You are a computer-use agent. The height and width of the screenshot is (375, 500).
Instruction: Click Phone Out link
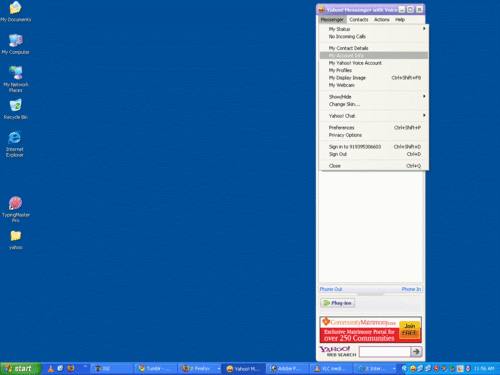(x=331, y=289)
